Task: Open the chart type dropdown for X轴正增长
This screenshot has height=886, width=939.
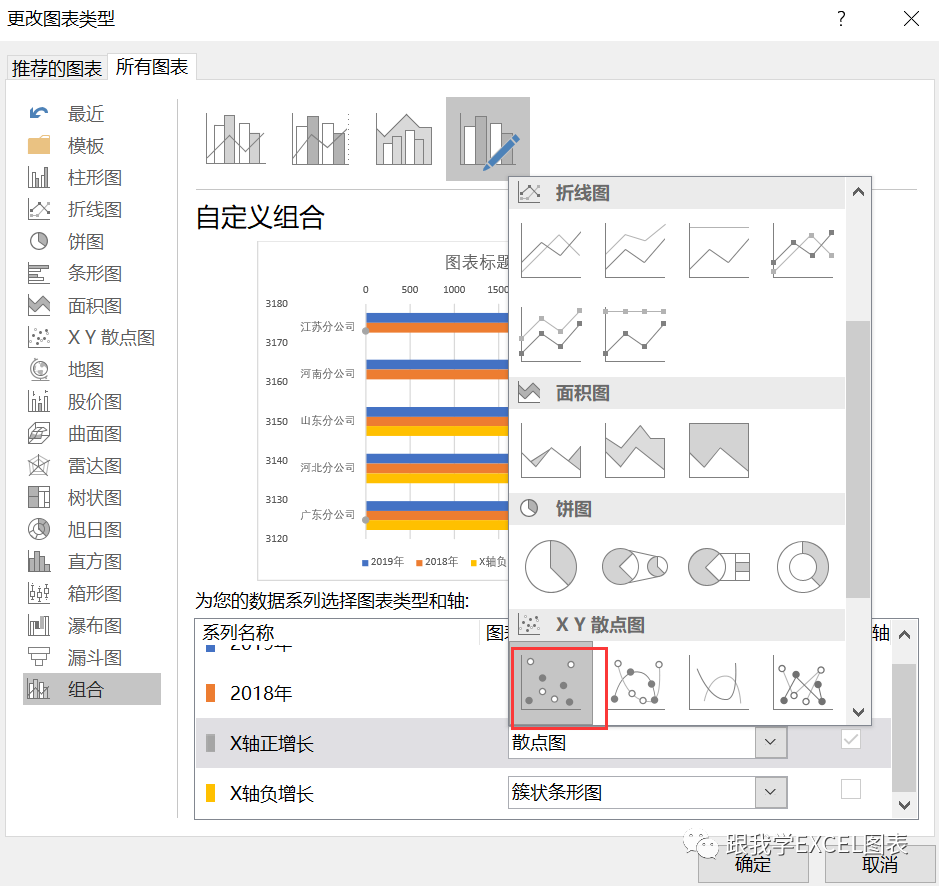Action: (x=770, y=741)
